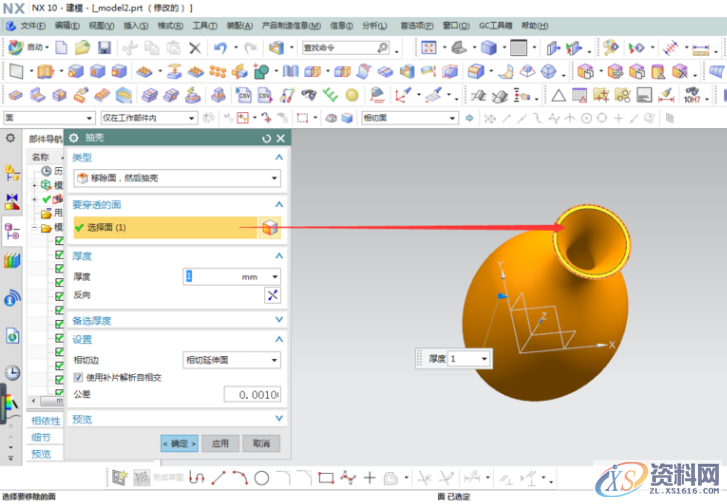The height and width of the screenshot is (504, 727).
Task: Open the History clock sidebar icon
Action: [12, 372]
